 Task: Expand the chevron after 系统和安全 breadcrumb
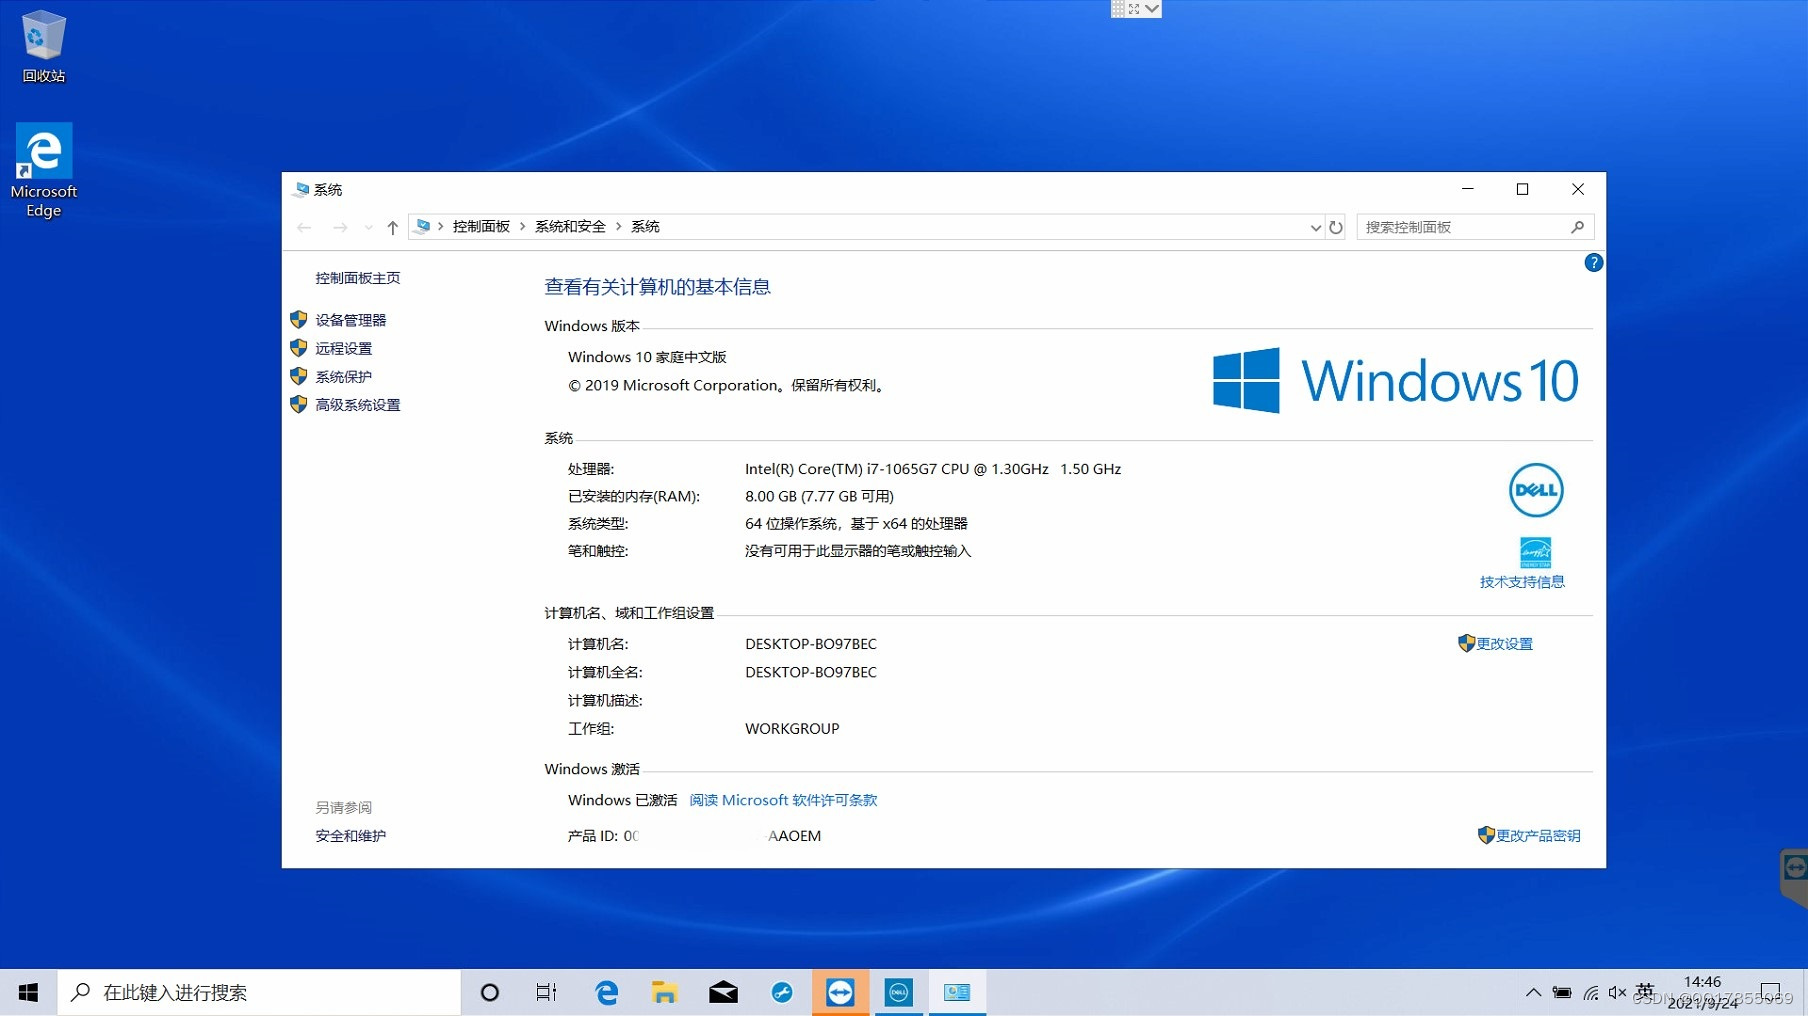[618, 227]
